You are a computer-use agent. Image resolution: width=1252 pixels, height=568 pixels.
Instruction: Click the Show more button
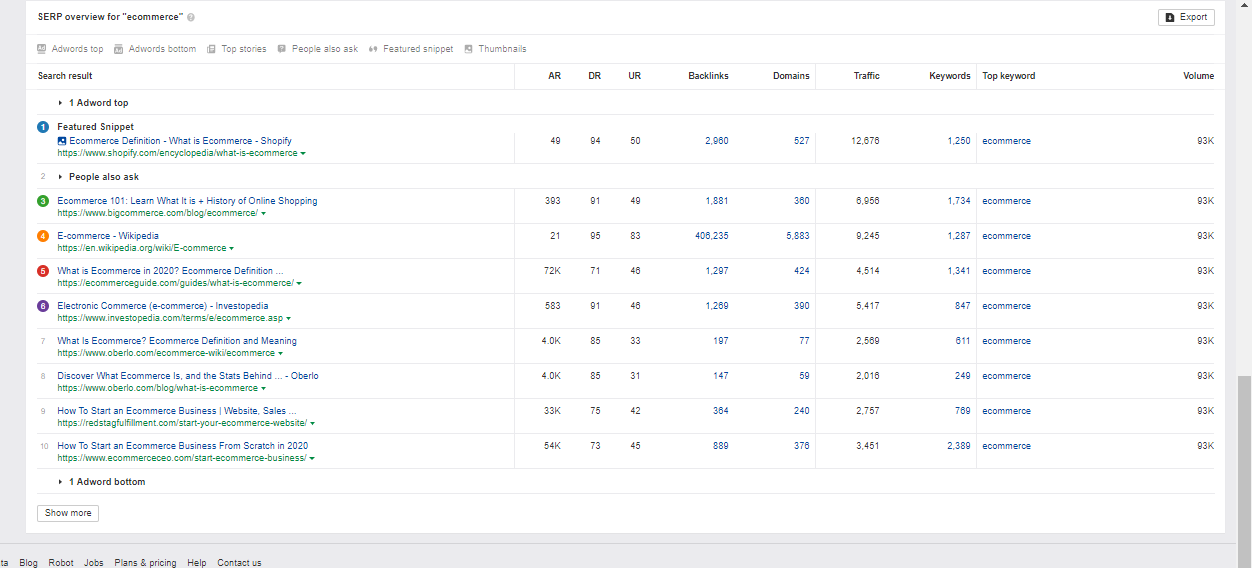[68, 513]
